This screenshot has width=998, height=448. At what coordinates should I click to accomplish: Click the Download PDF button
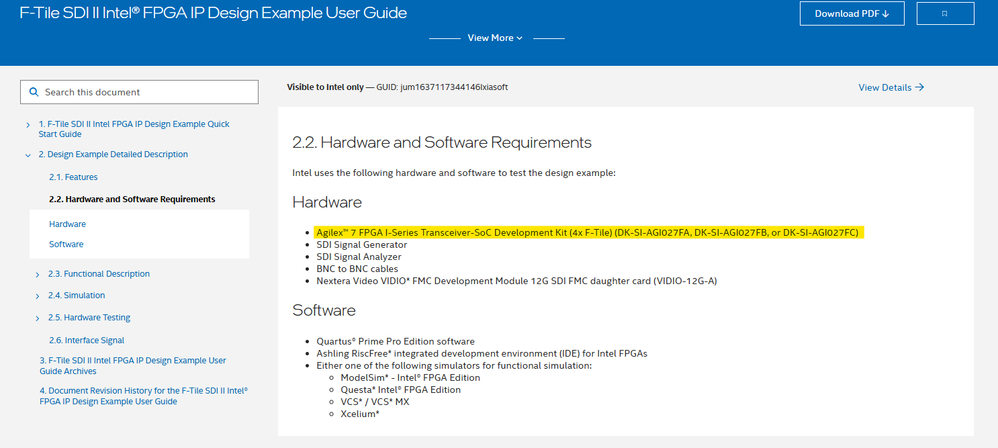(852, 14)
